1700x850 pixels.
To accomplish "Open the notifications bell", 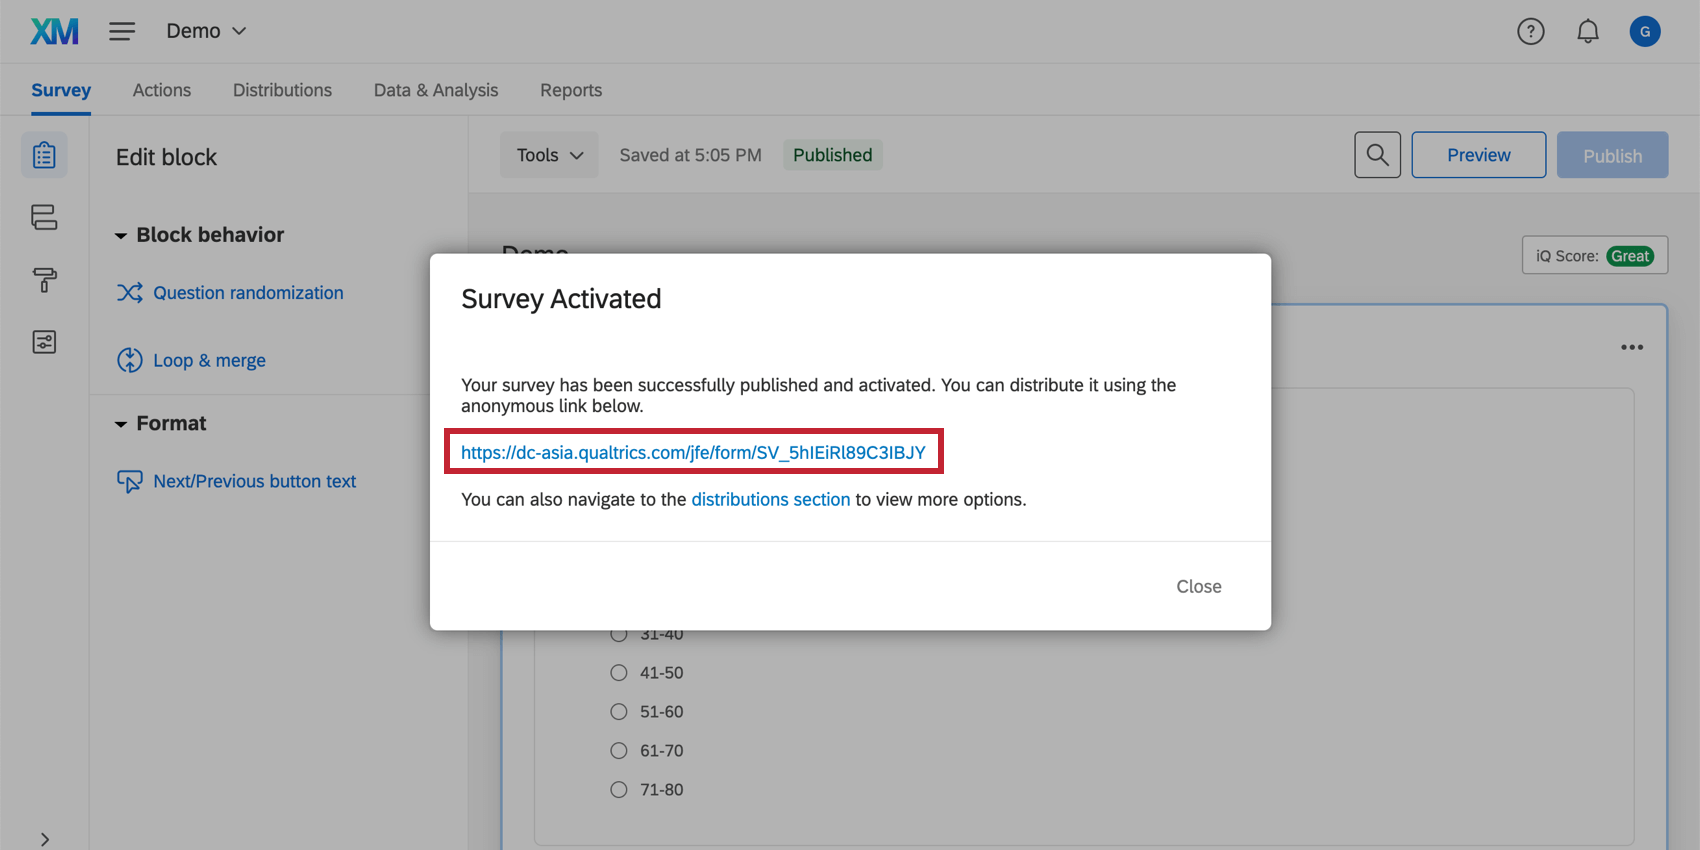I will click(x=1587, y=32).
